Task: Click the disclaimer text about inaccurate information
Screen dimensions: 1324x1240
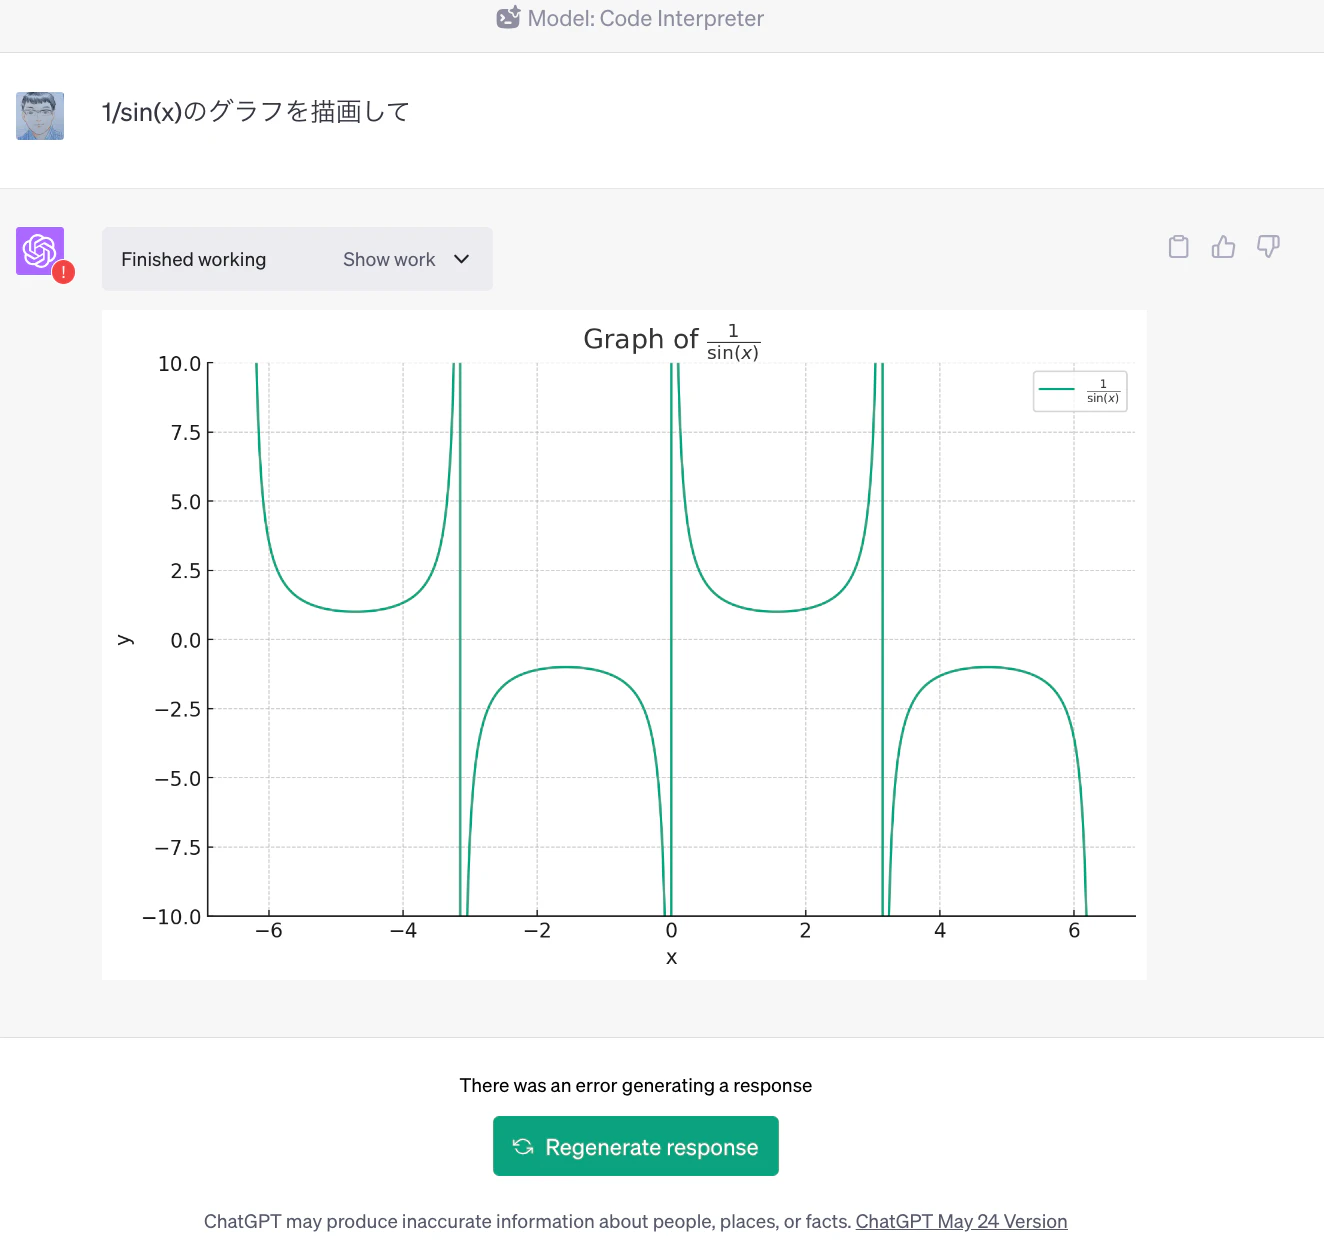Action: point(528,1221)
